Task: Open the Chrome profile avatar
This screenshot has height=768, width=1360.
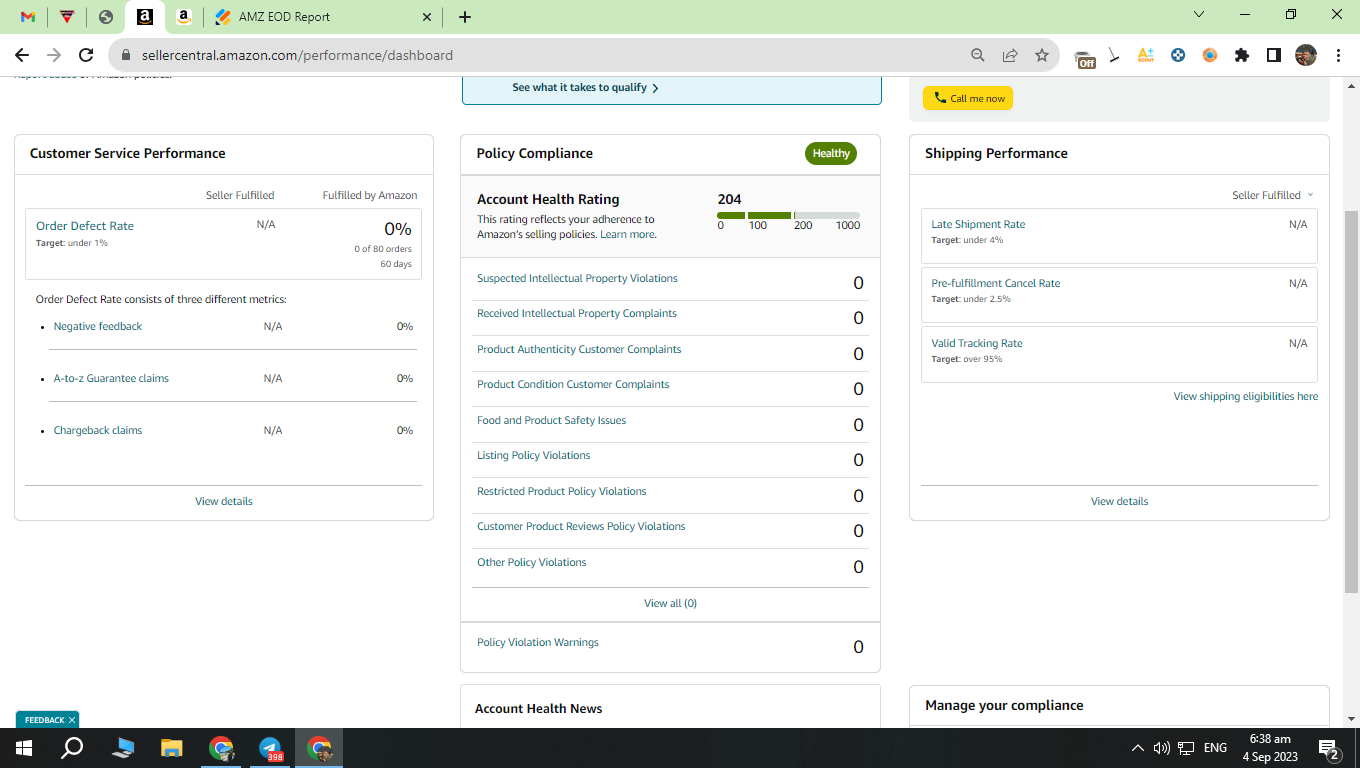Action: 1306,55
